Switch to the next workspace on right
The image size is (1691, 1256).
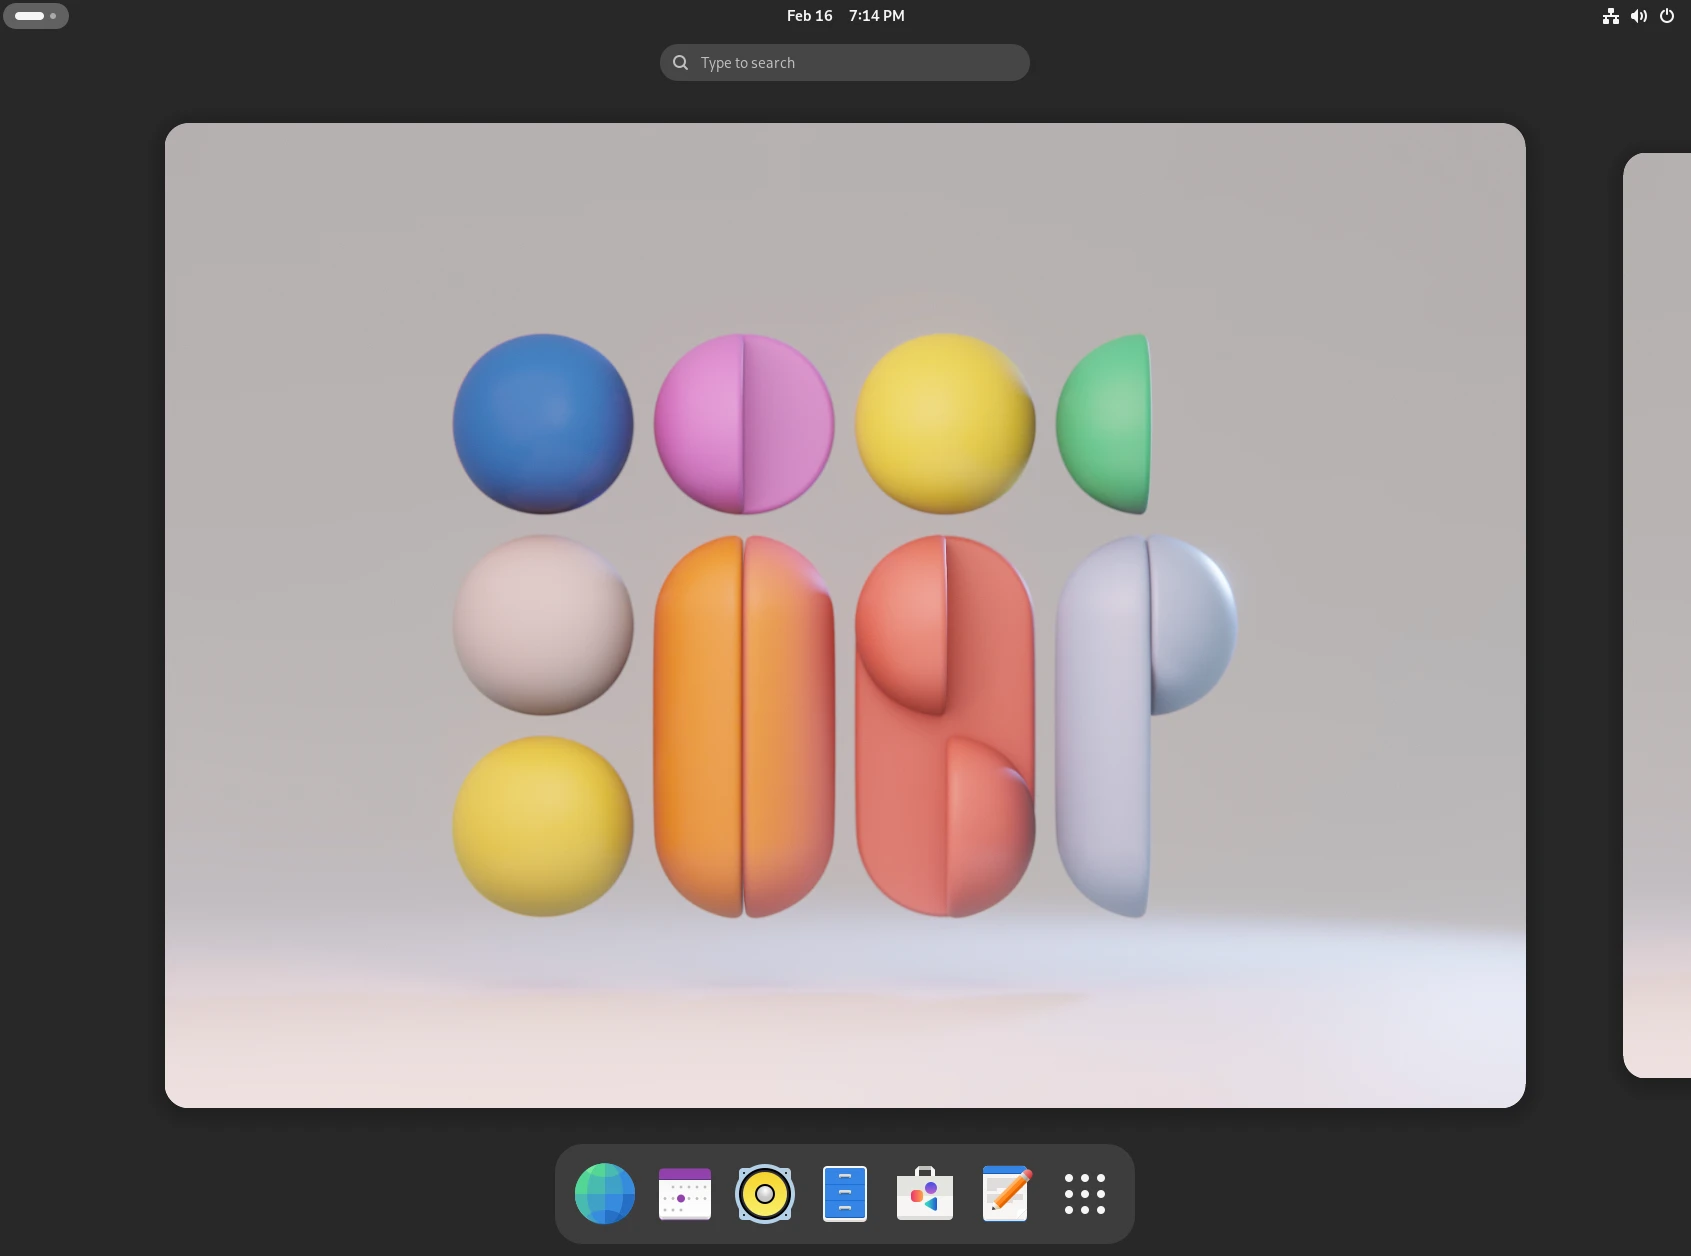pyautogui.click(x=1657, y=615)
